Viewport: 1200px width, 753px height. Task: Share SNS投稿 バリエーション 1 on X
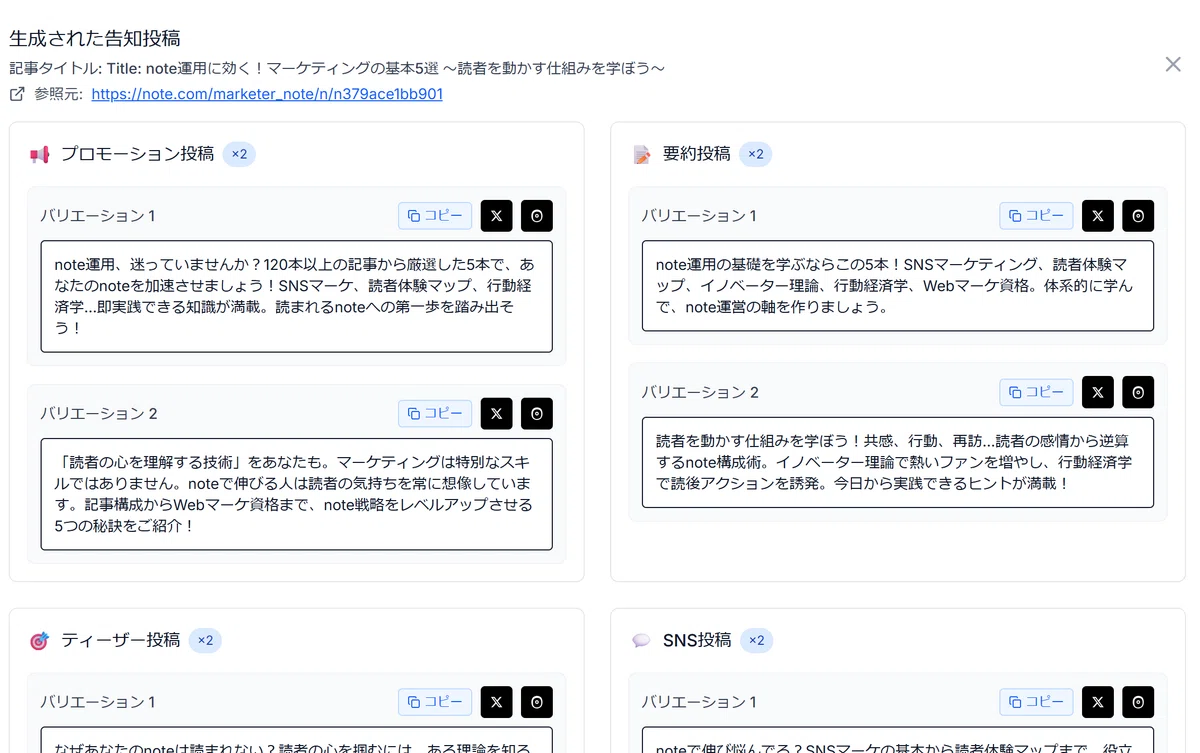click(x=1098, y=702)
